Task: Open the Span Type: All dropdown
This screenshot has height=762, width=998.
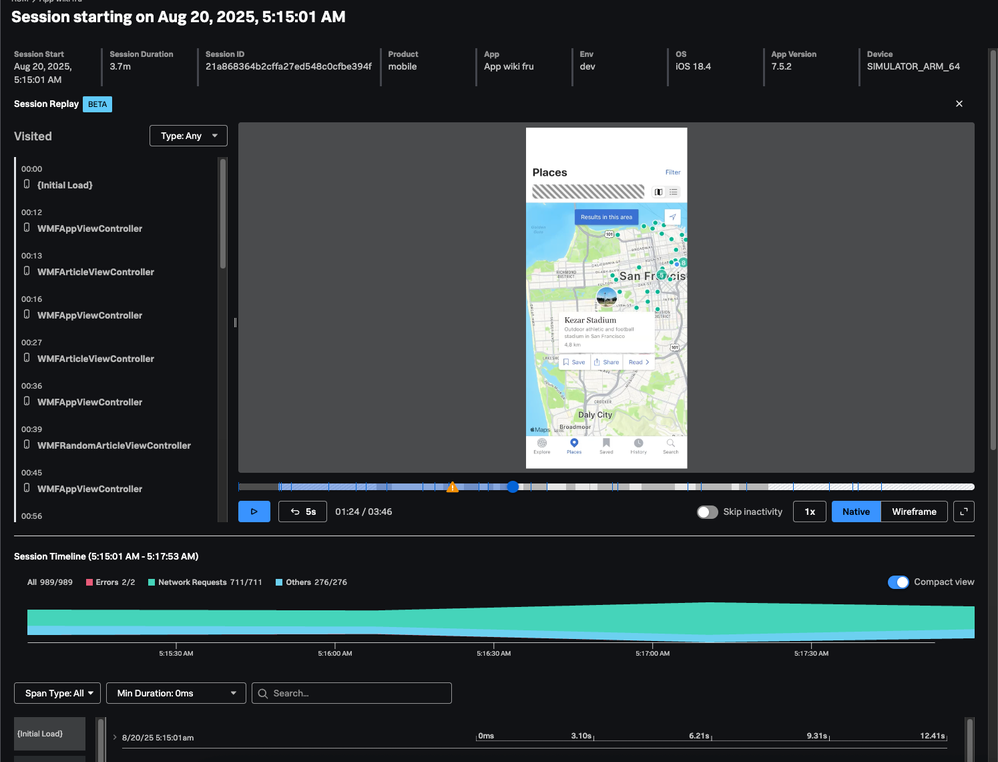Action: [57, 693]
